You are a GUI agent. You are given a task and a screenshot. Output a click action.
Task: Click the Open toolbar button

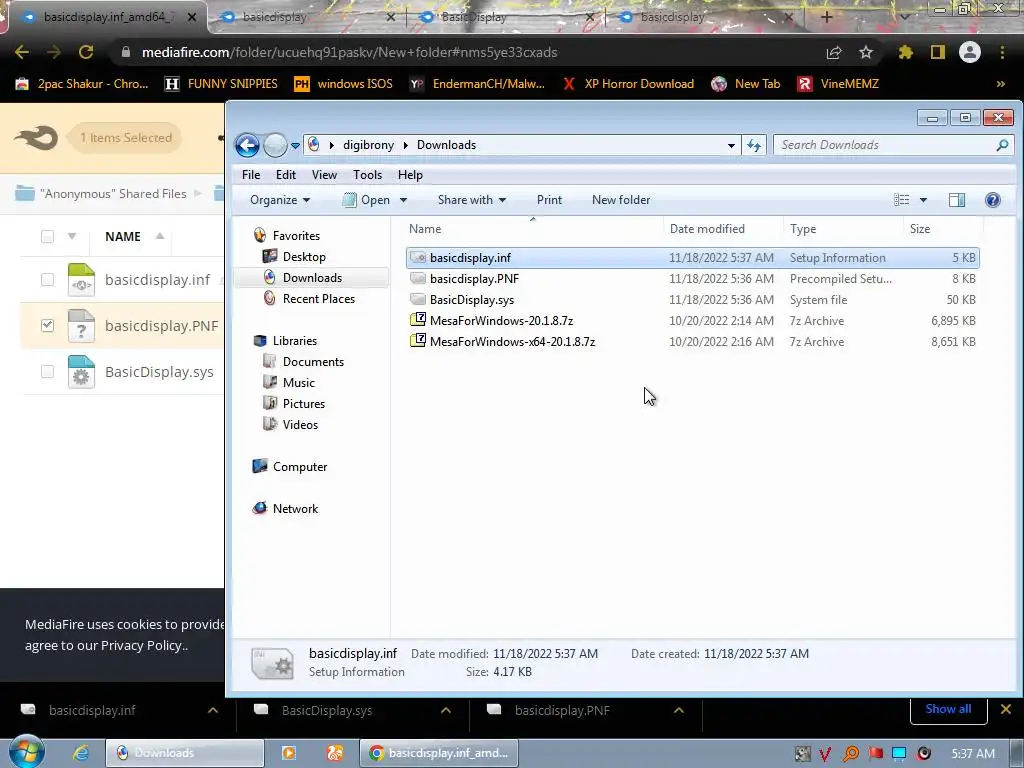(366, 200)
